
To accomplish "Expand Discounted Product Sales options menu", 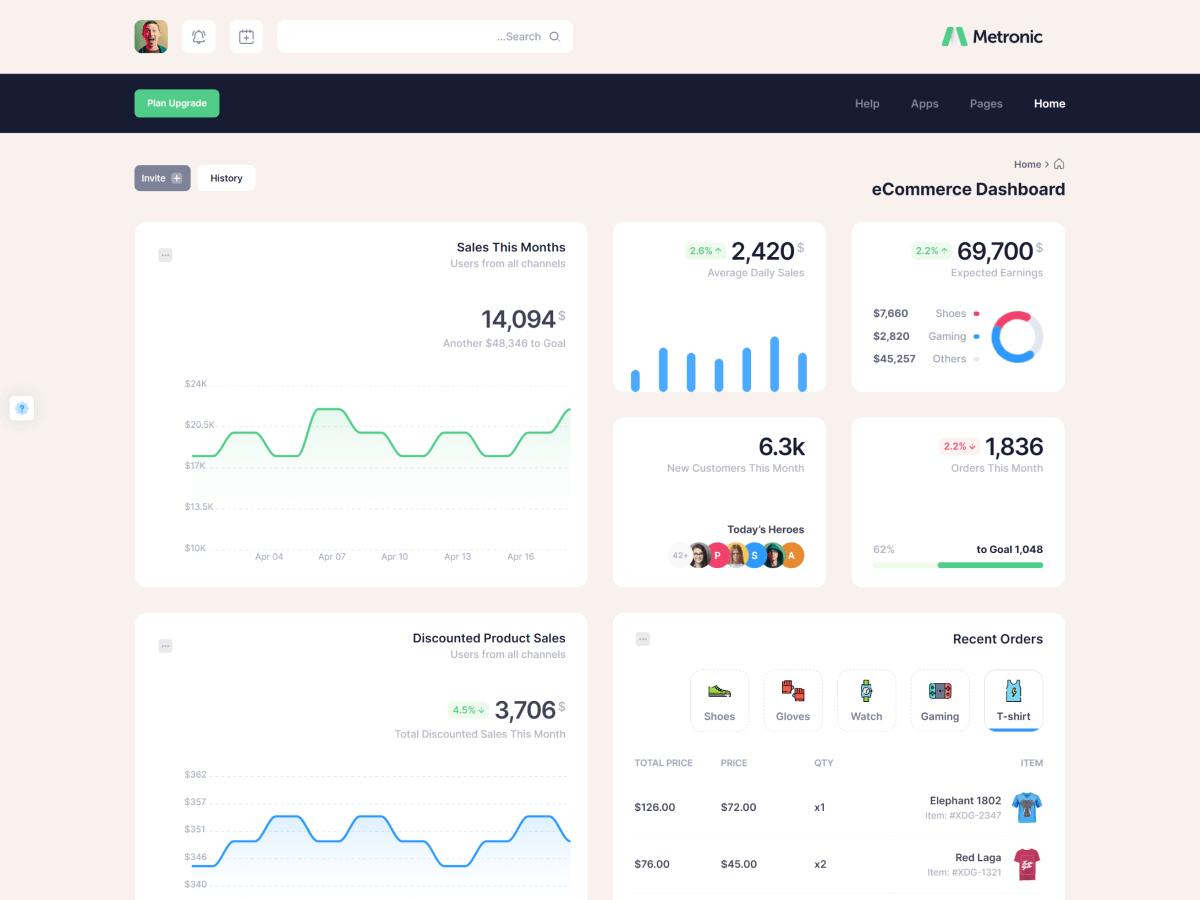I will (165, 646).
